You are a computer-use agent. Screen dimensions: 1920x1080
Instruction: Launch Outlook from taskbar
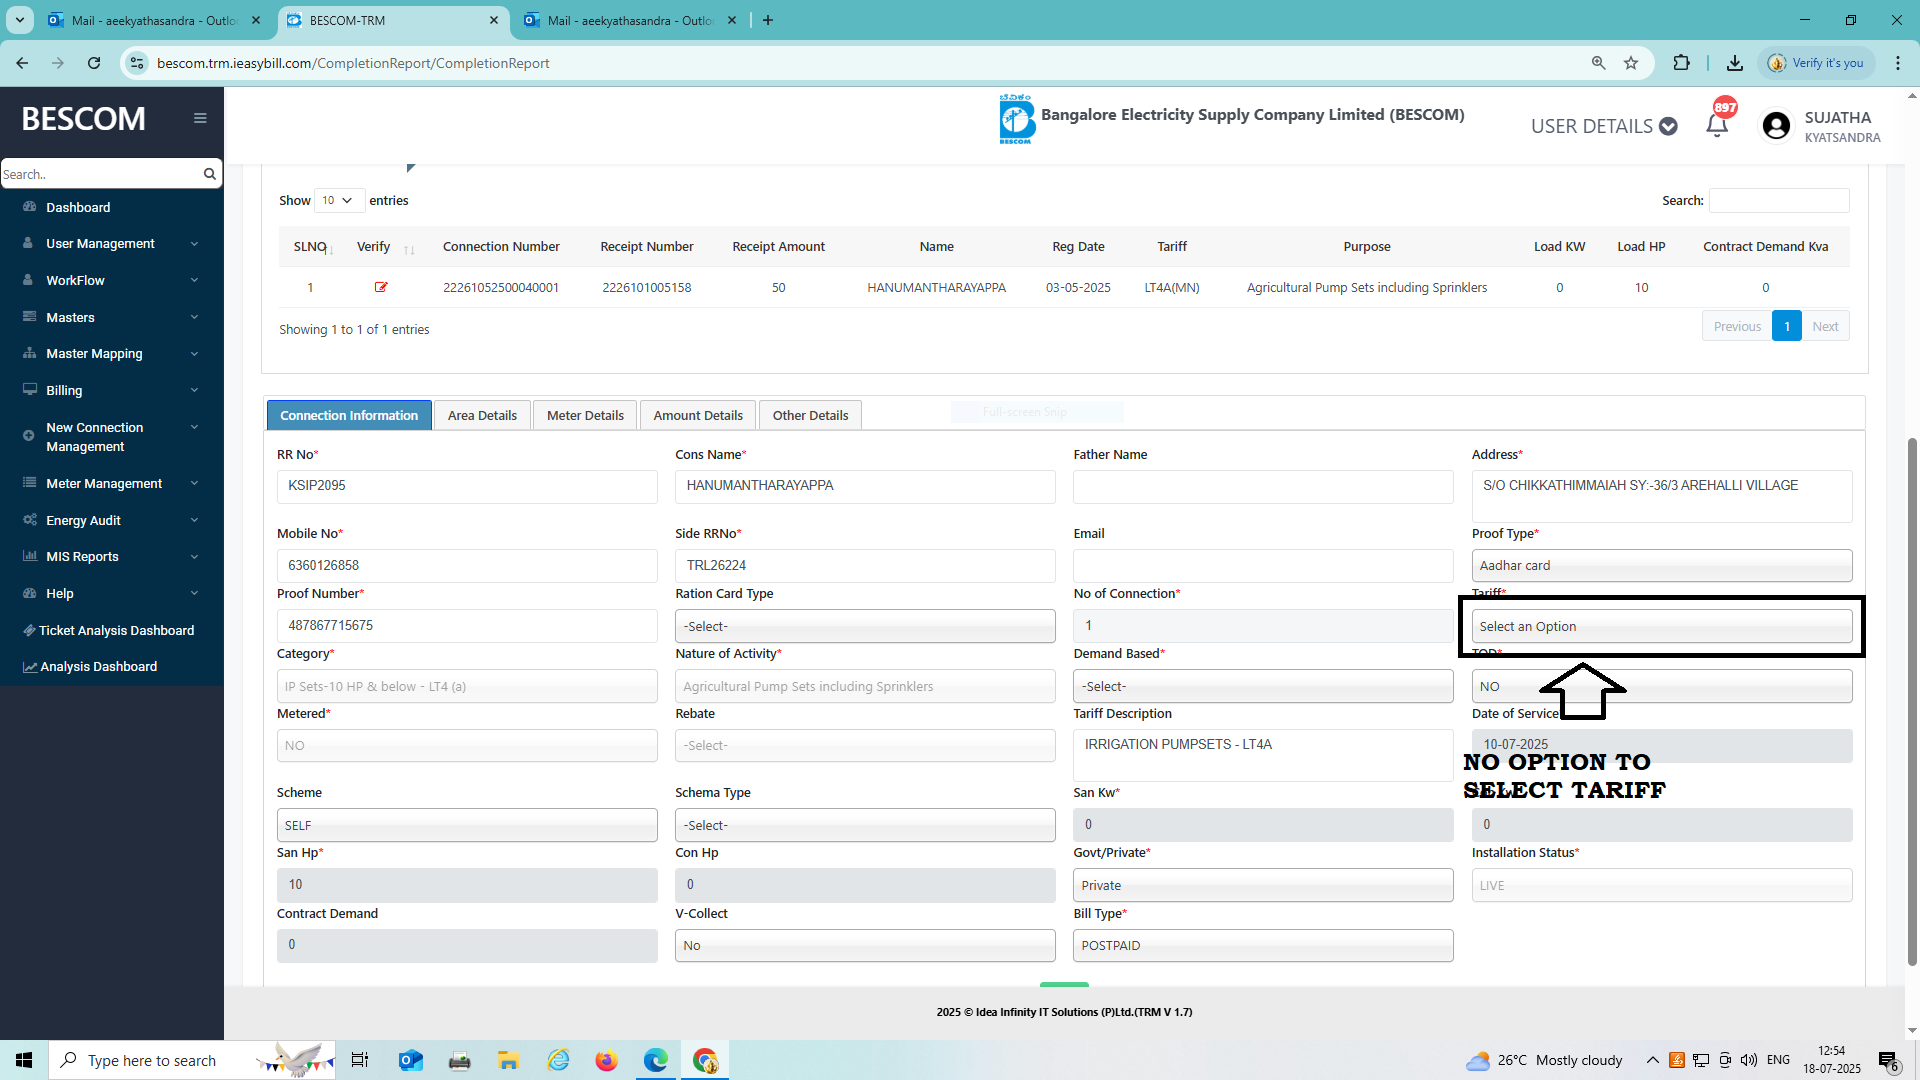[x=410, y=1060]
